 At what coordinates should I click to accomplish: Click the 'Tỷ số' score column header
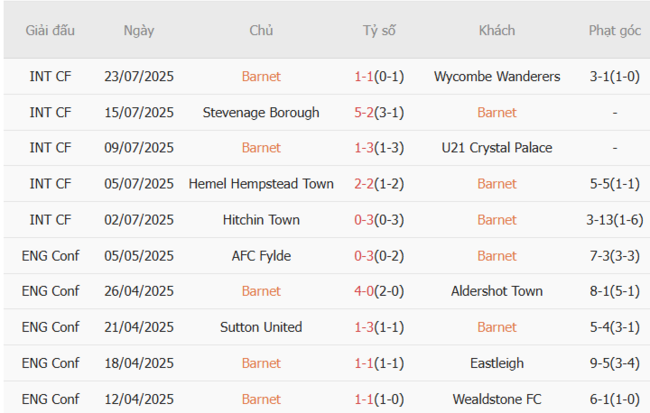click(x=379, y=31)
